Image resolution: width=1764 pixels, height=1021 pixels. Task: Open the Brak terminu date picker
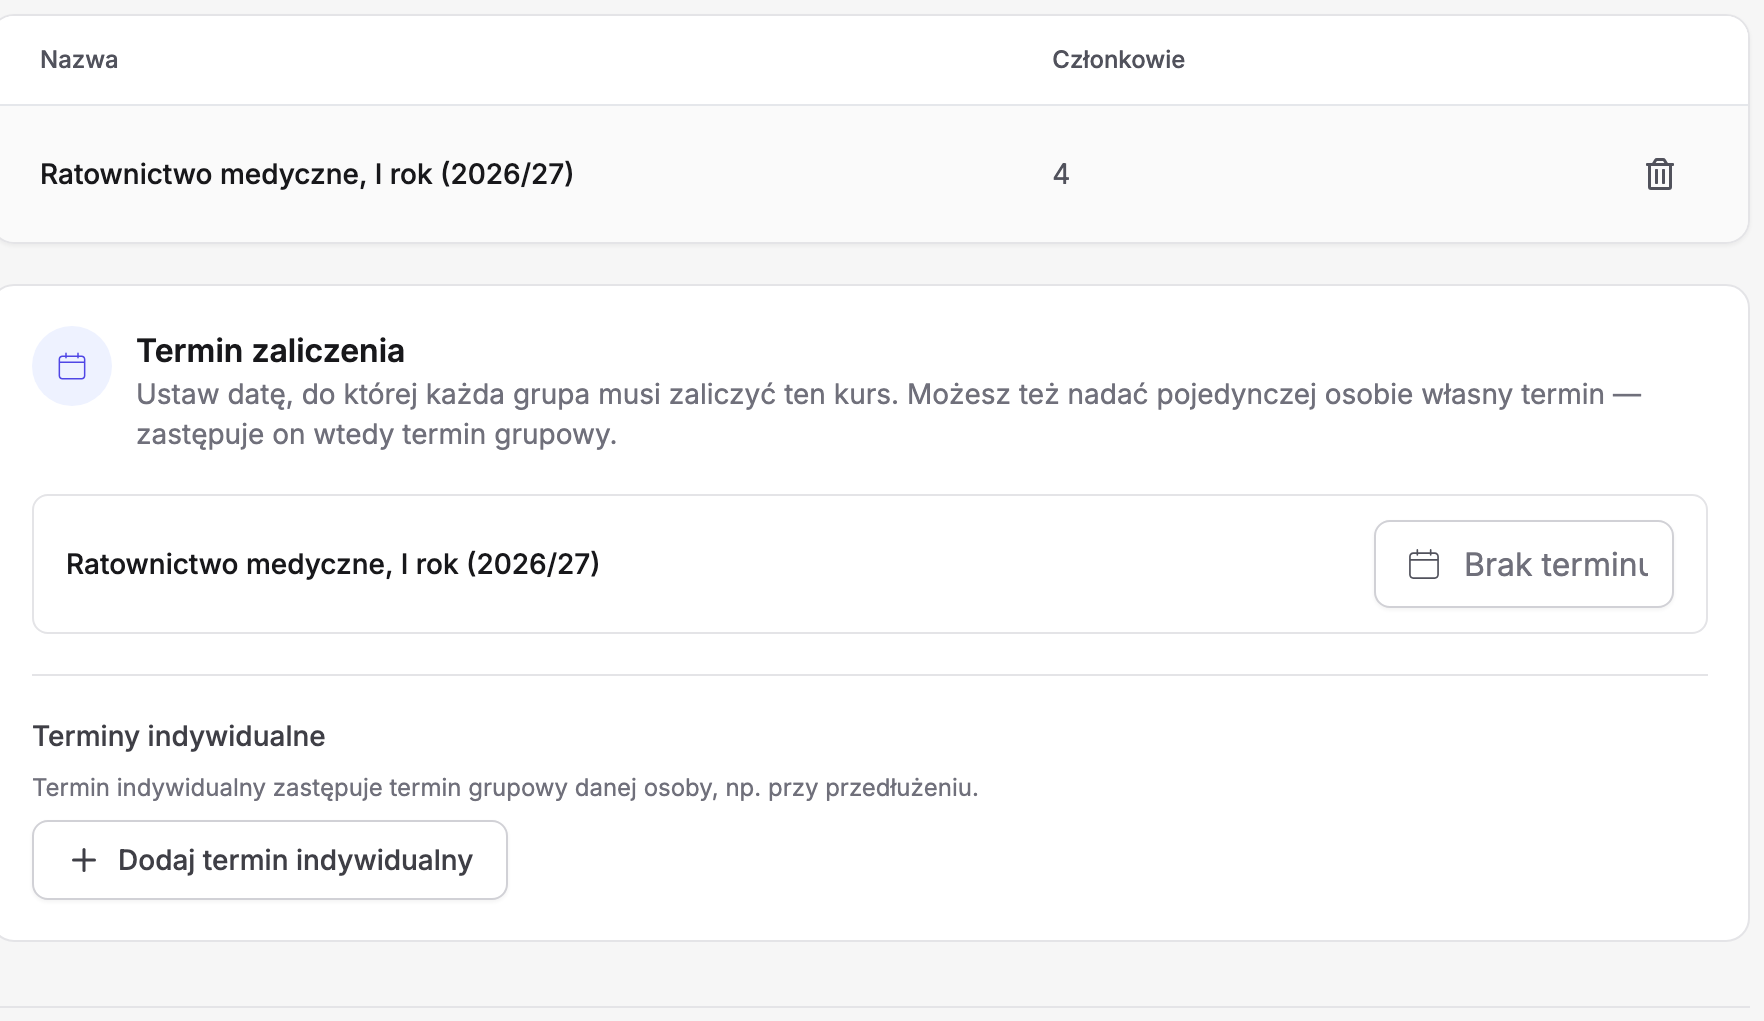tap(1523, 564)
